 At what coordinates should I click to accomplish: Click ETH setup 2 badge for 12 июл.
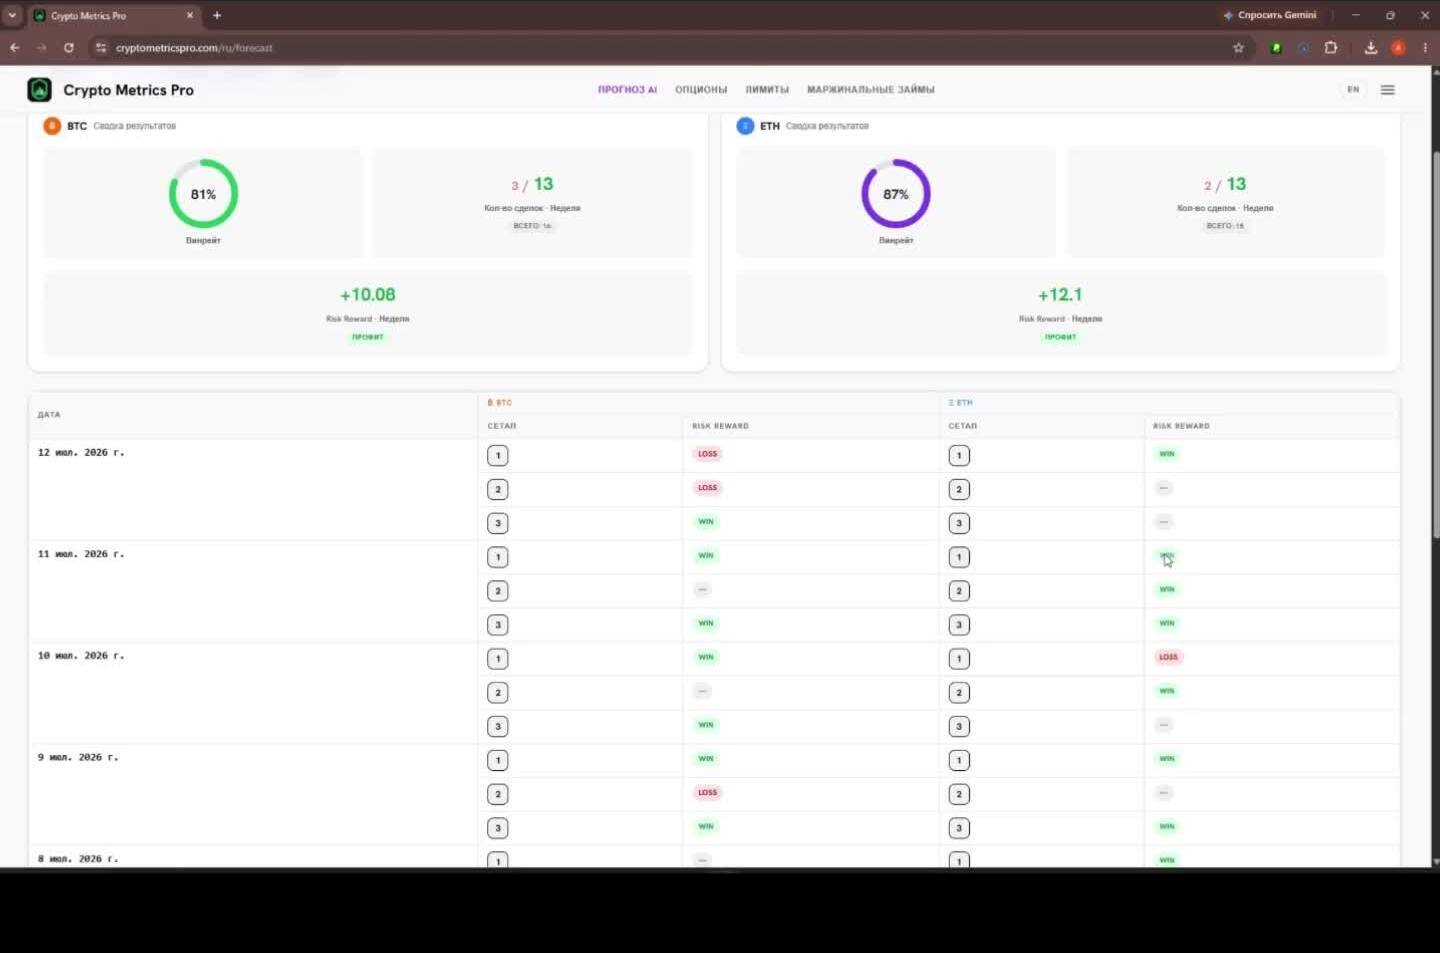(959, 490)
